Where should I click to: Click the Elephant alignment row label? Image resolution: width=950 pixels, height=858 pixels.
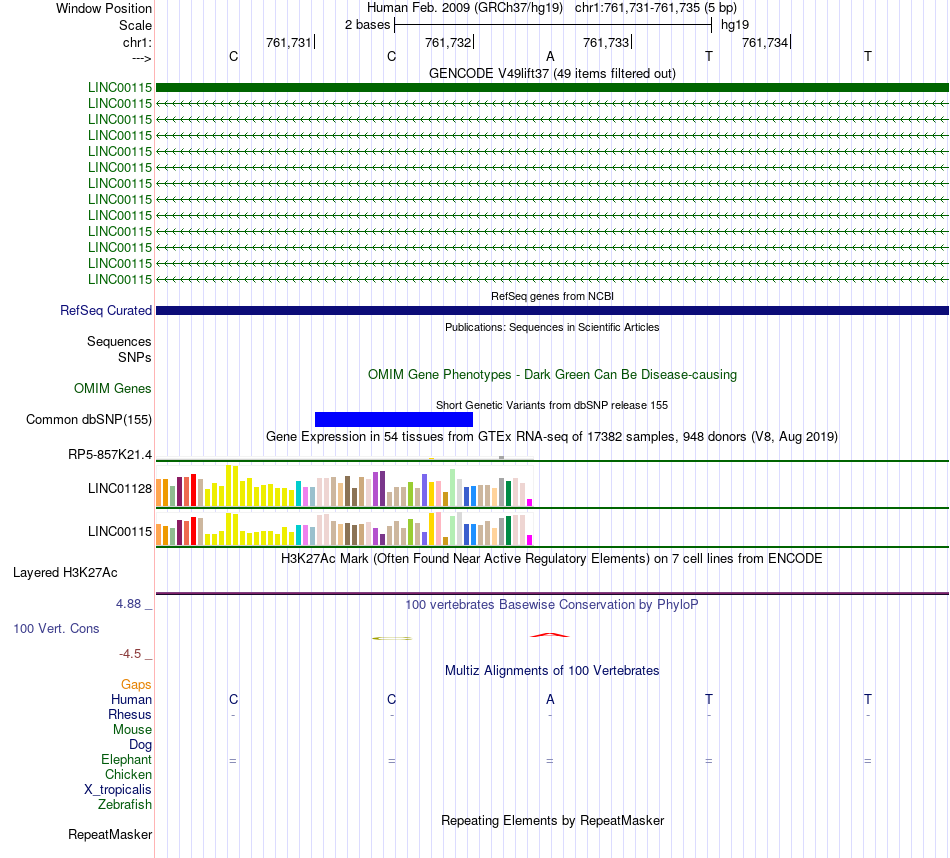tap(126, 759)
